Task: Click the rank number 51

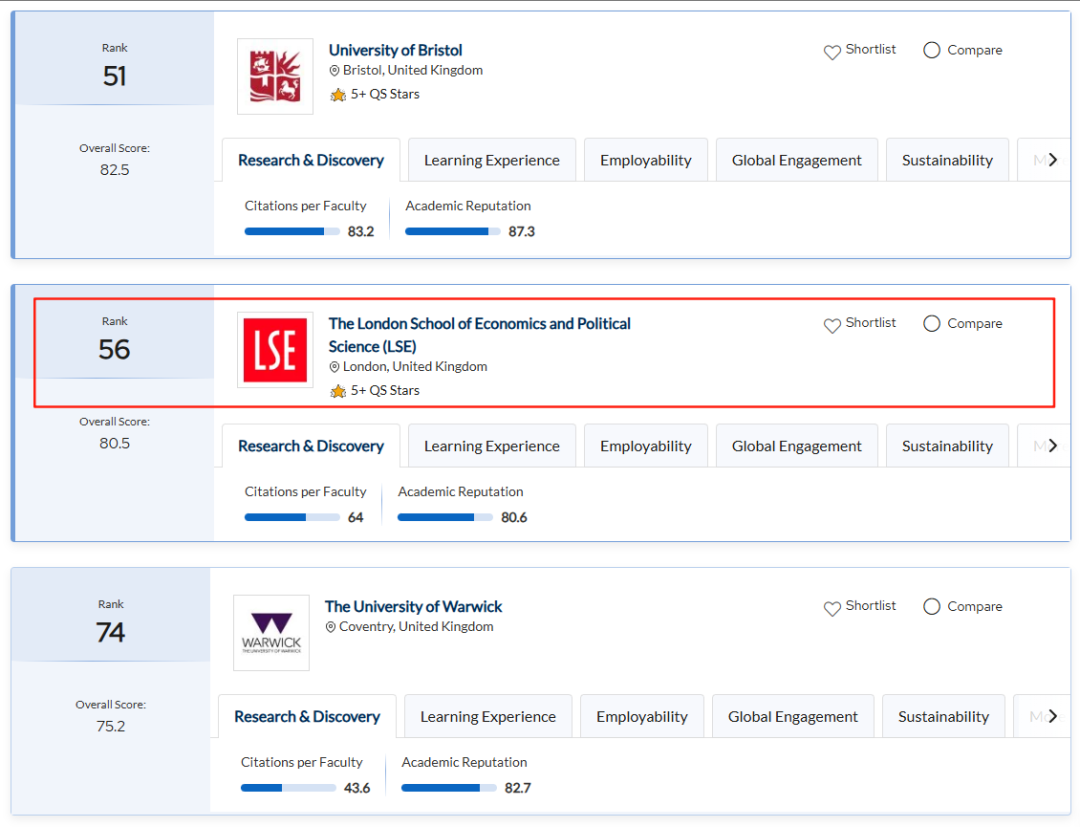Action: click(114, 76)
